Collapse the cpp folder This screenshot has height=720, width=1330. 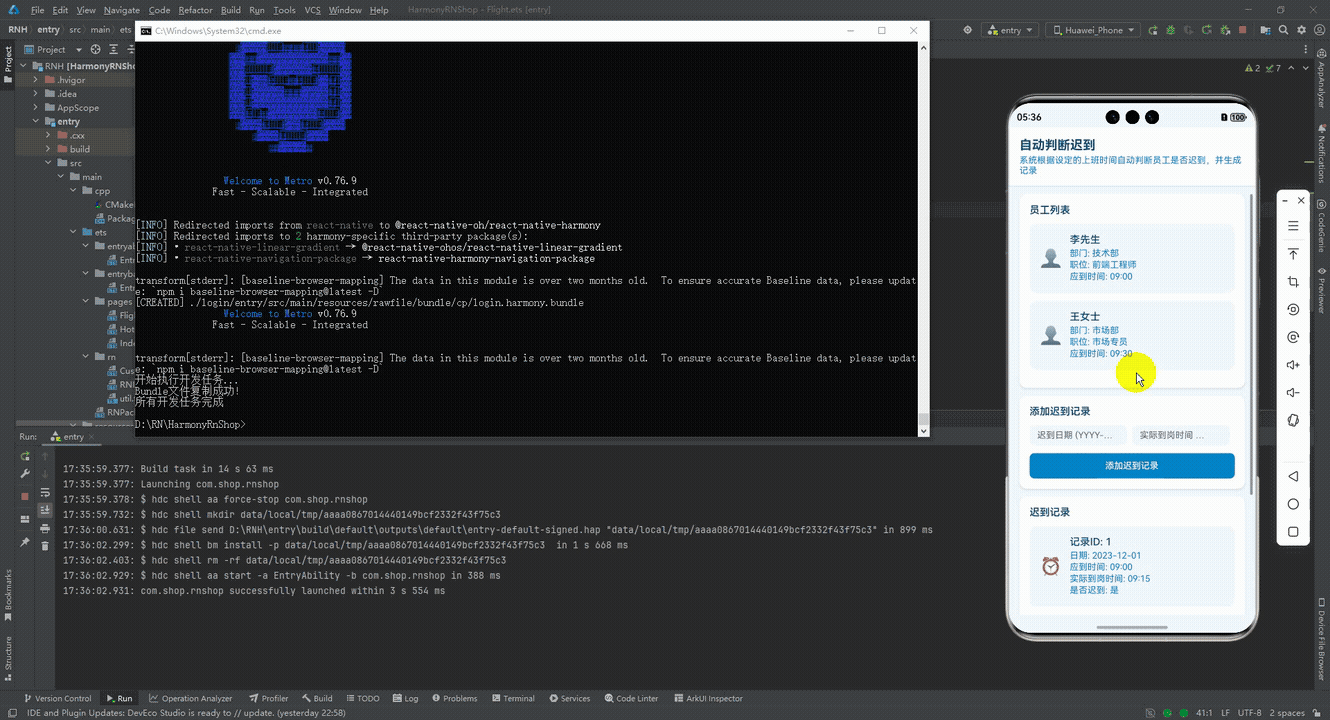coord(72,190)
